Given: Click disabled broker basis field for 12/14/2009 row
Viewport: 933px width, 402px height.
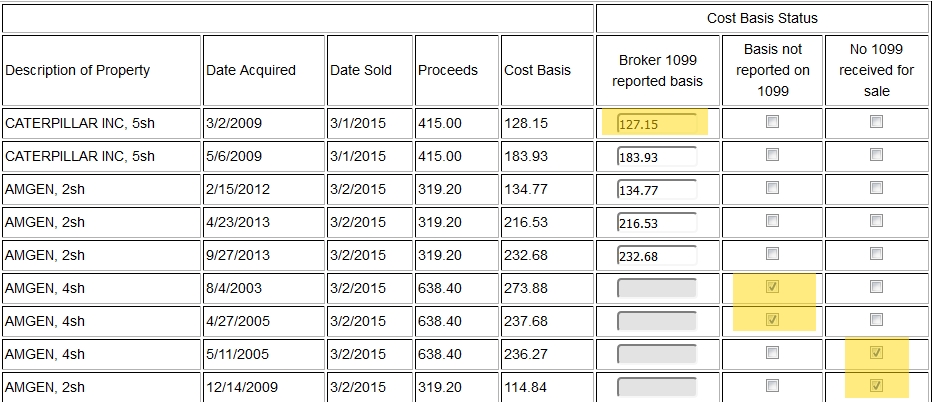Looking at the screenshot, I should (657, 387).
